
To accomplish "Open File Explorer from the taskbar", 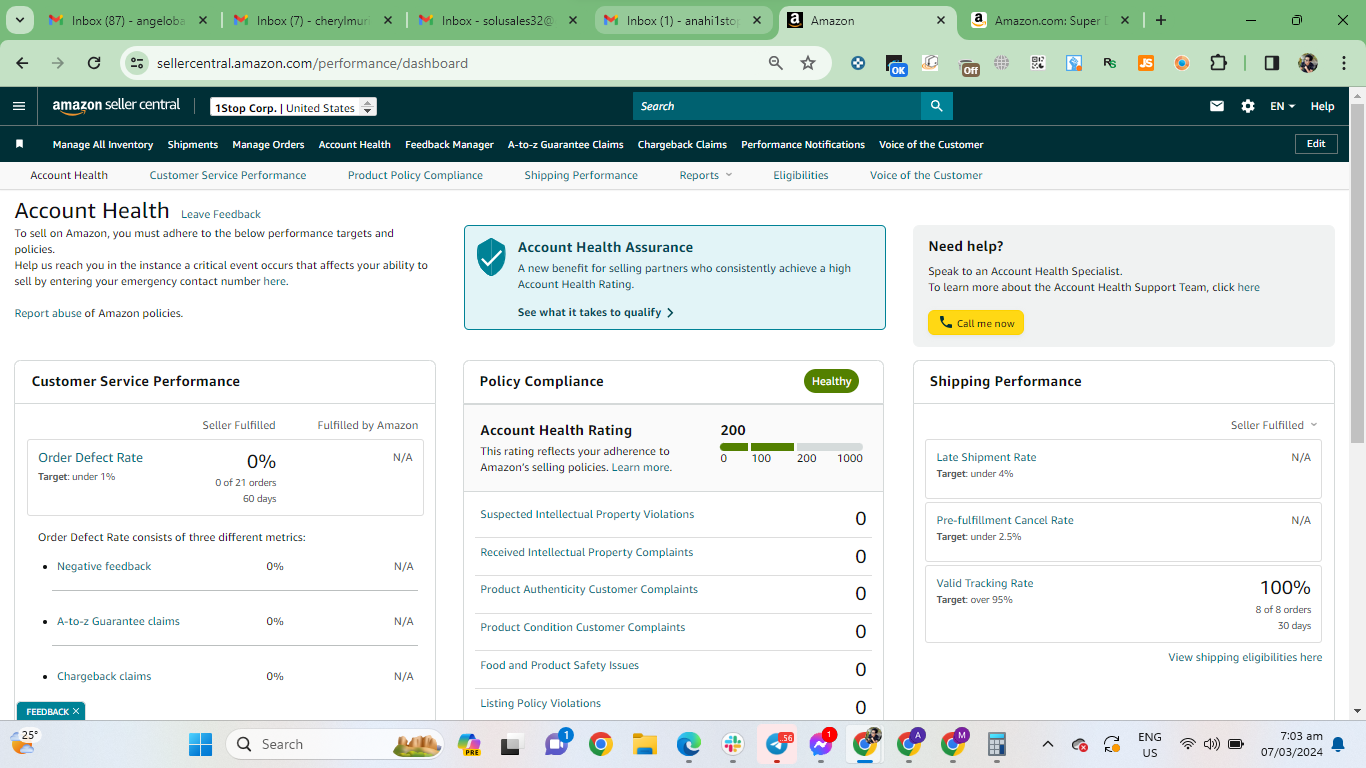I will [644, 744].
